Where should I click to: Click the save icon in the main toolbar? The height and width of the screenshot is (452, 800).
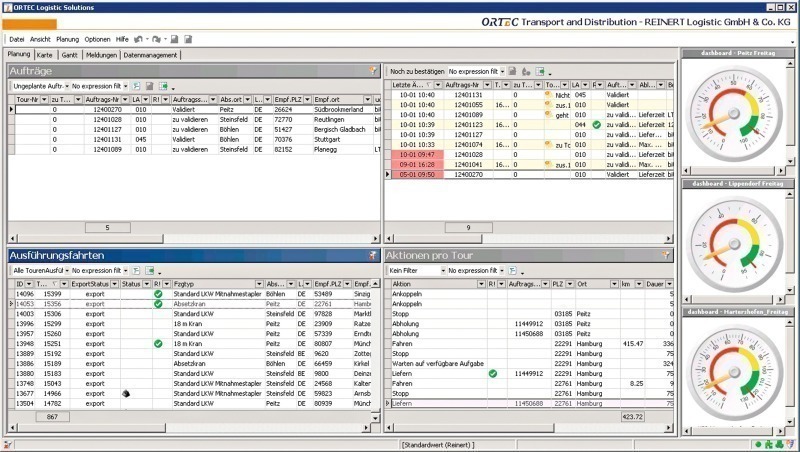tap(174, 39)
